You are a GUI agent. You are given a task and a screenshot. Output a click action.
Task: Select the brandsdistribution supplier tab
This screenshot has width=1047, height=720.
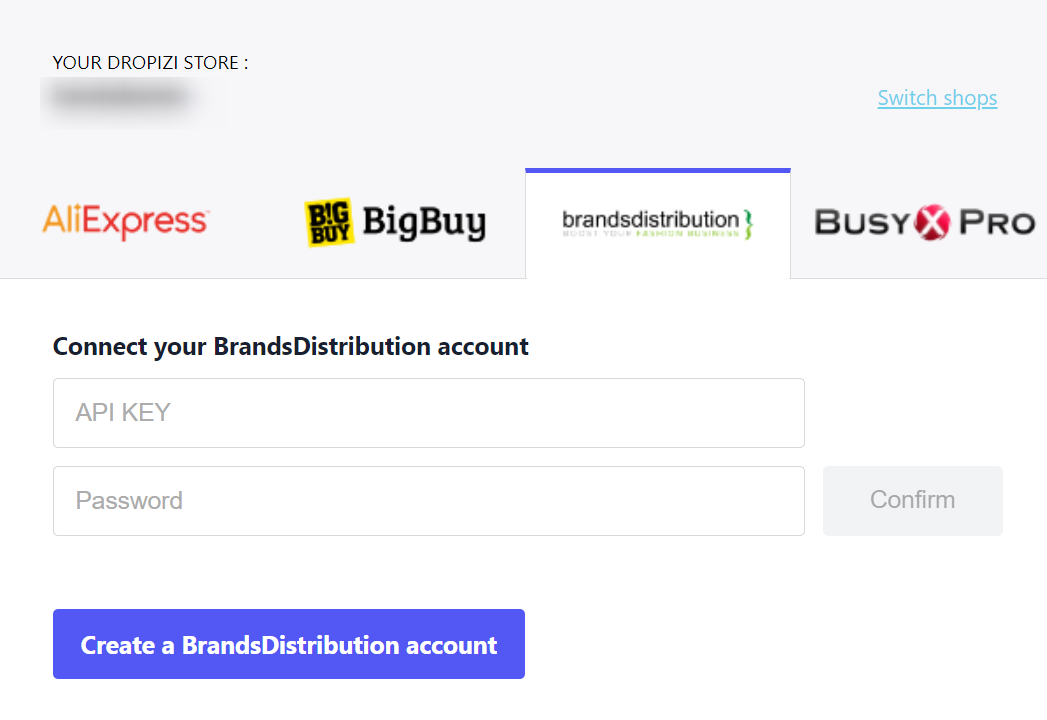[658, 224]
